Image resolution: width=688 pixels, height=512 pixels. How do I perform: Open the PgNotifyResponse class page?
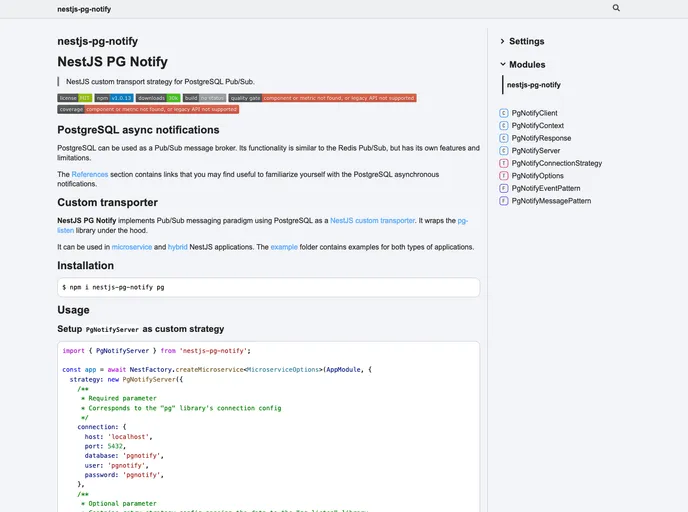(541, 138)
